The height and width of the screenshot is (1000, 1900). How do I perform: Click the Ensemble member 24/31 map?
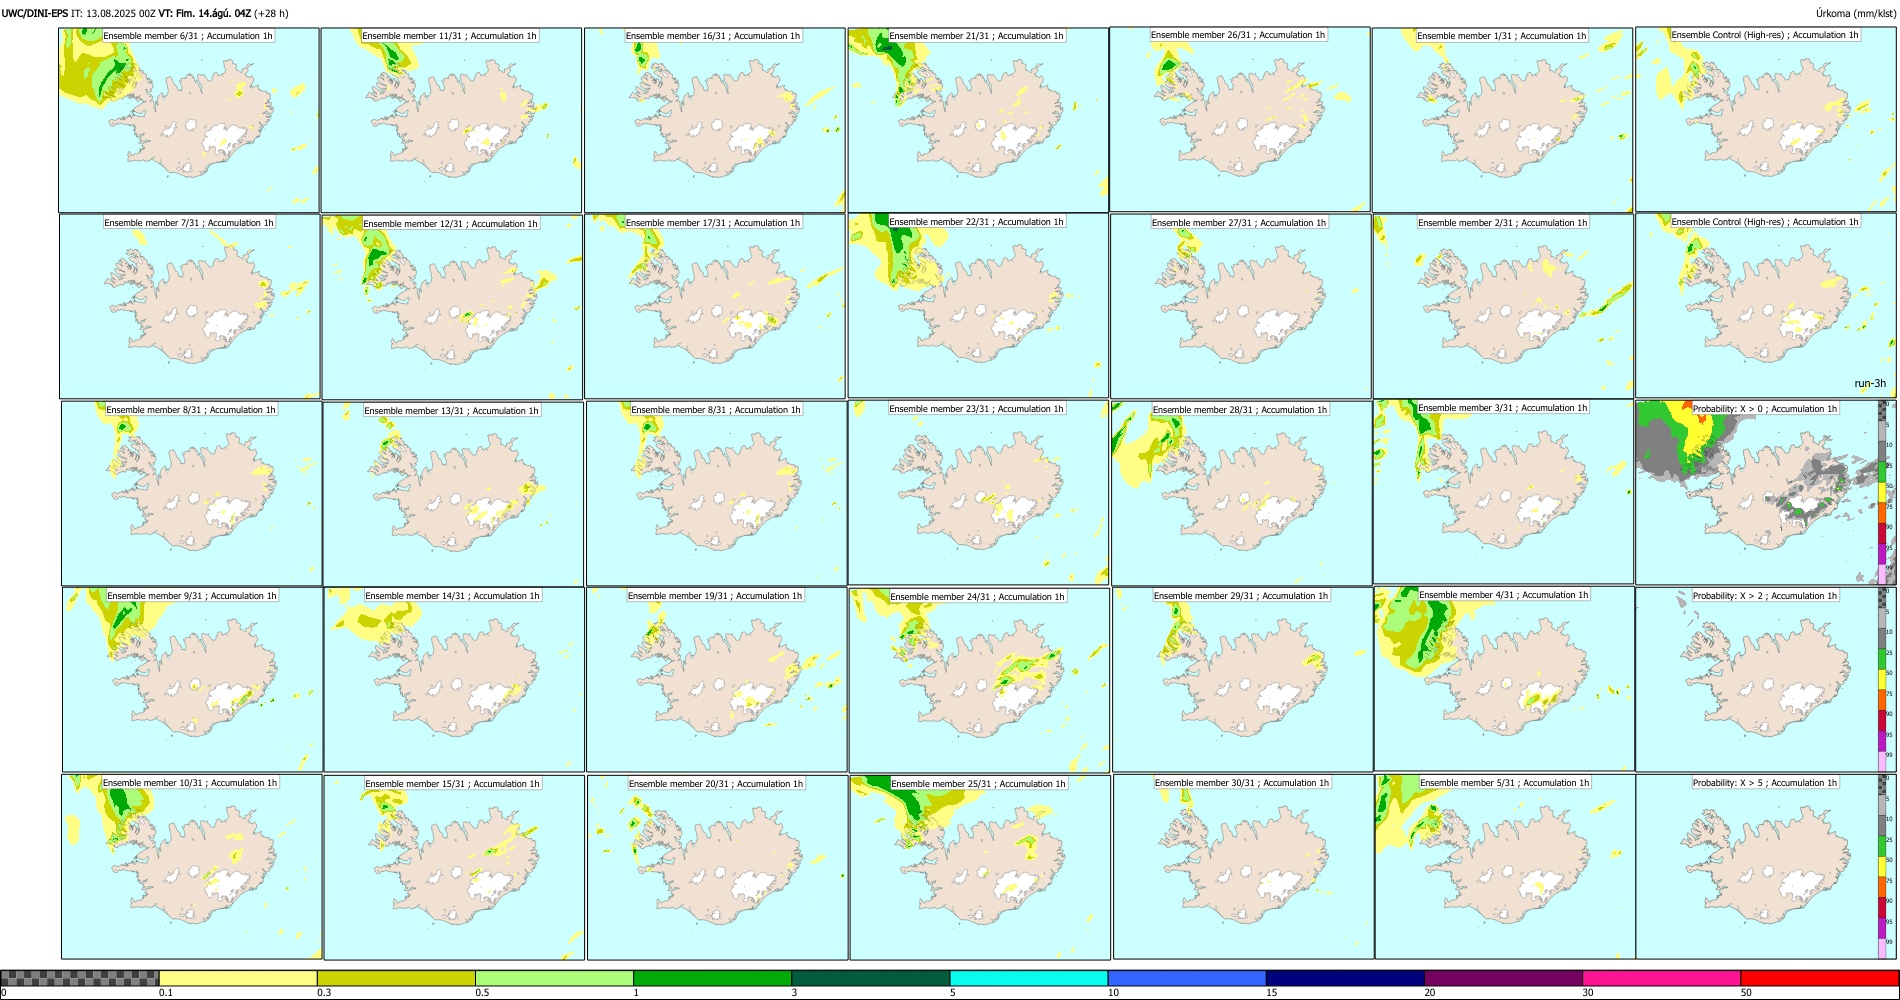point(980,680)
